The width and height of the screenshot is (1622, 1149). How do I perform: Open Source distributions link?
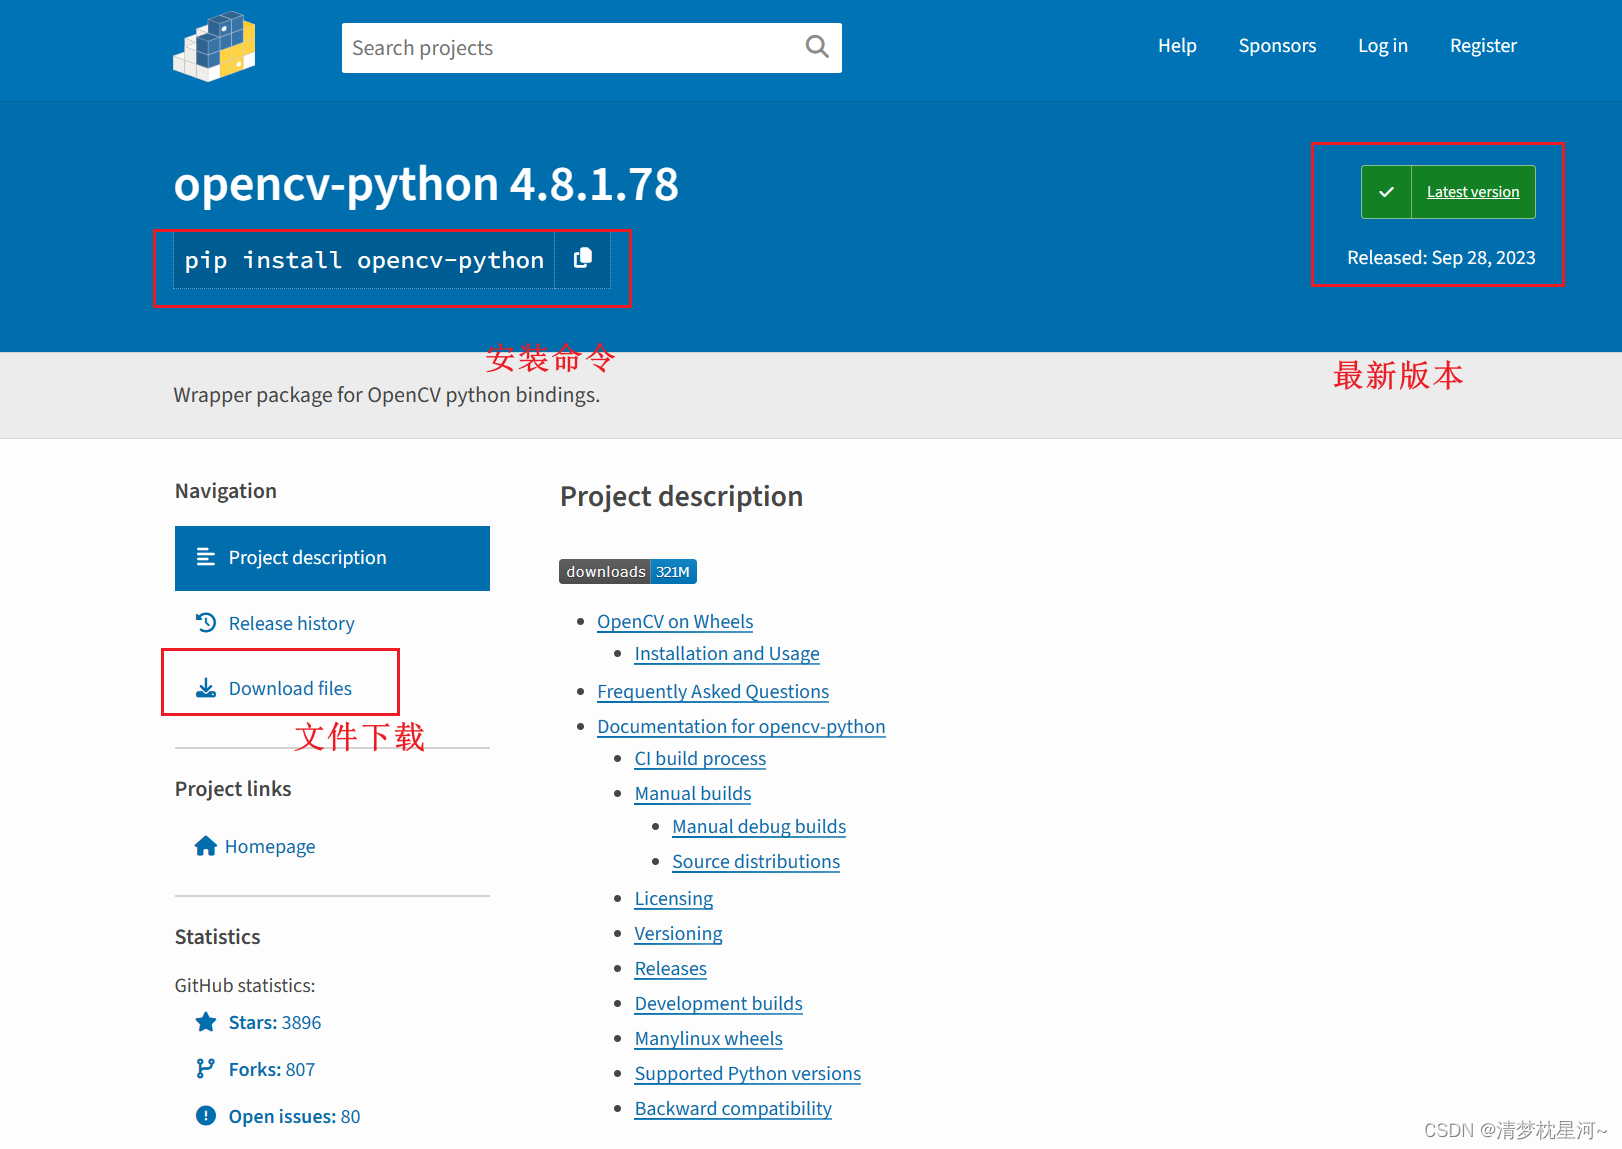point(756,862)
